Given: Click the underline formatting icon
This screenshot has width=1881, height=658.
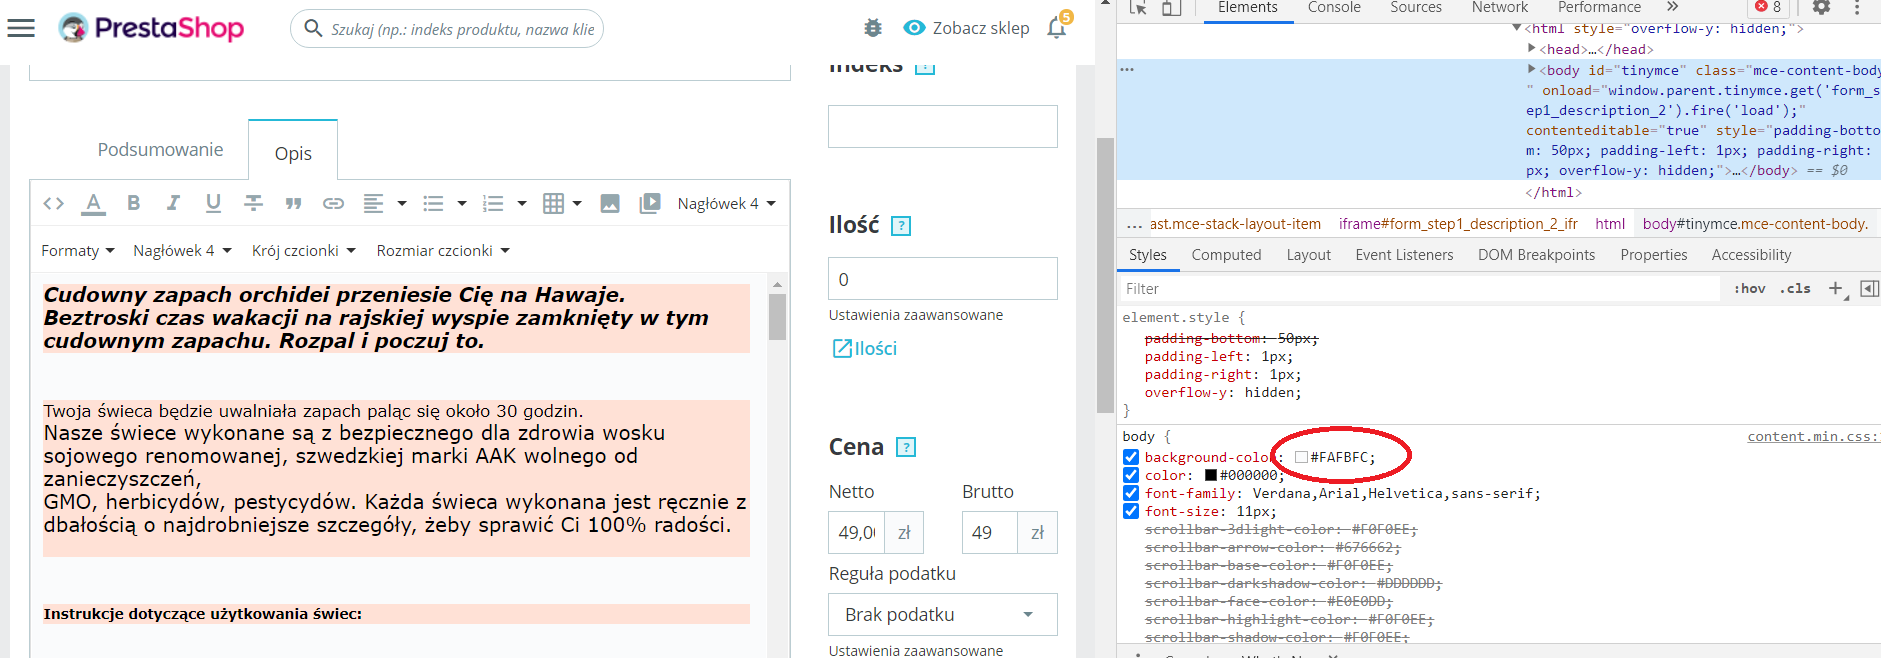Looking at the screenshot, I should 213,204.
